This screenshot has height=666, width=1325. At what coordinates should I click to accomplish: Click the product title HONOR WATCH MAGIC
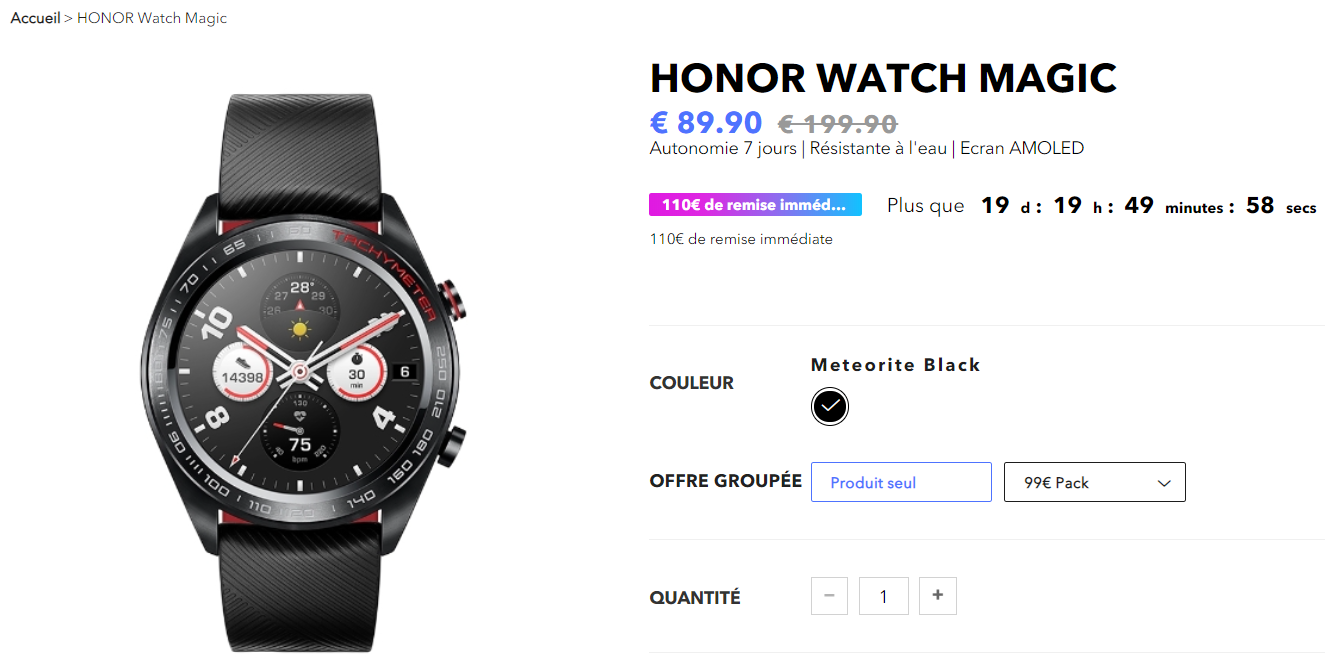click(883, 78)
